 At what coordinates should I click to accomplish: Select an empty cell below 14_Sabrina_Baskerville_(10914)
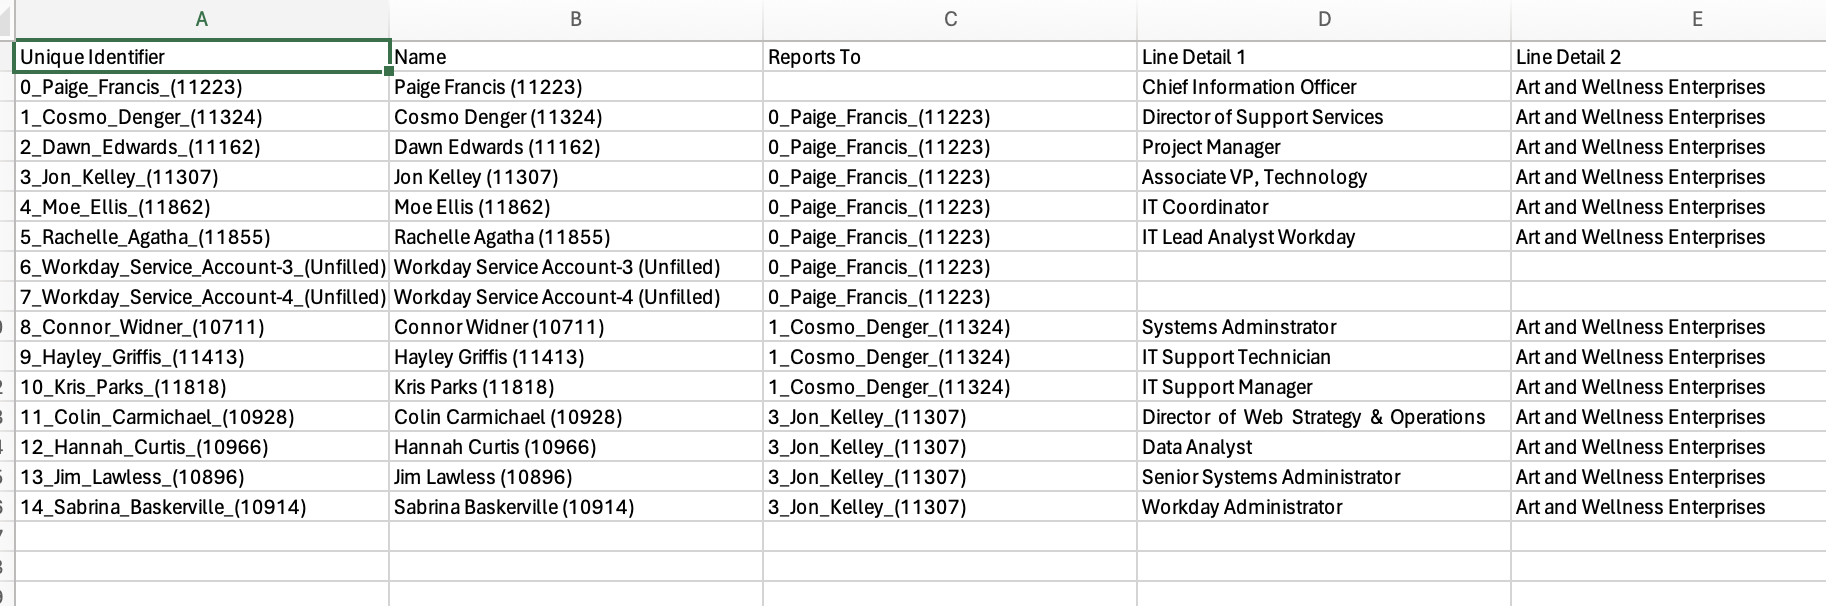(200, 537)
